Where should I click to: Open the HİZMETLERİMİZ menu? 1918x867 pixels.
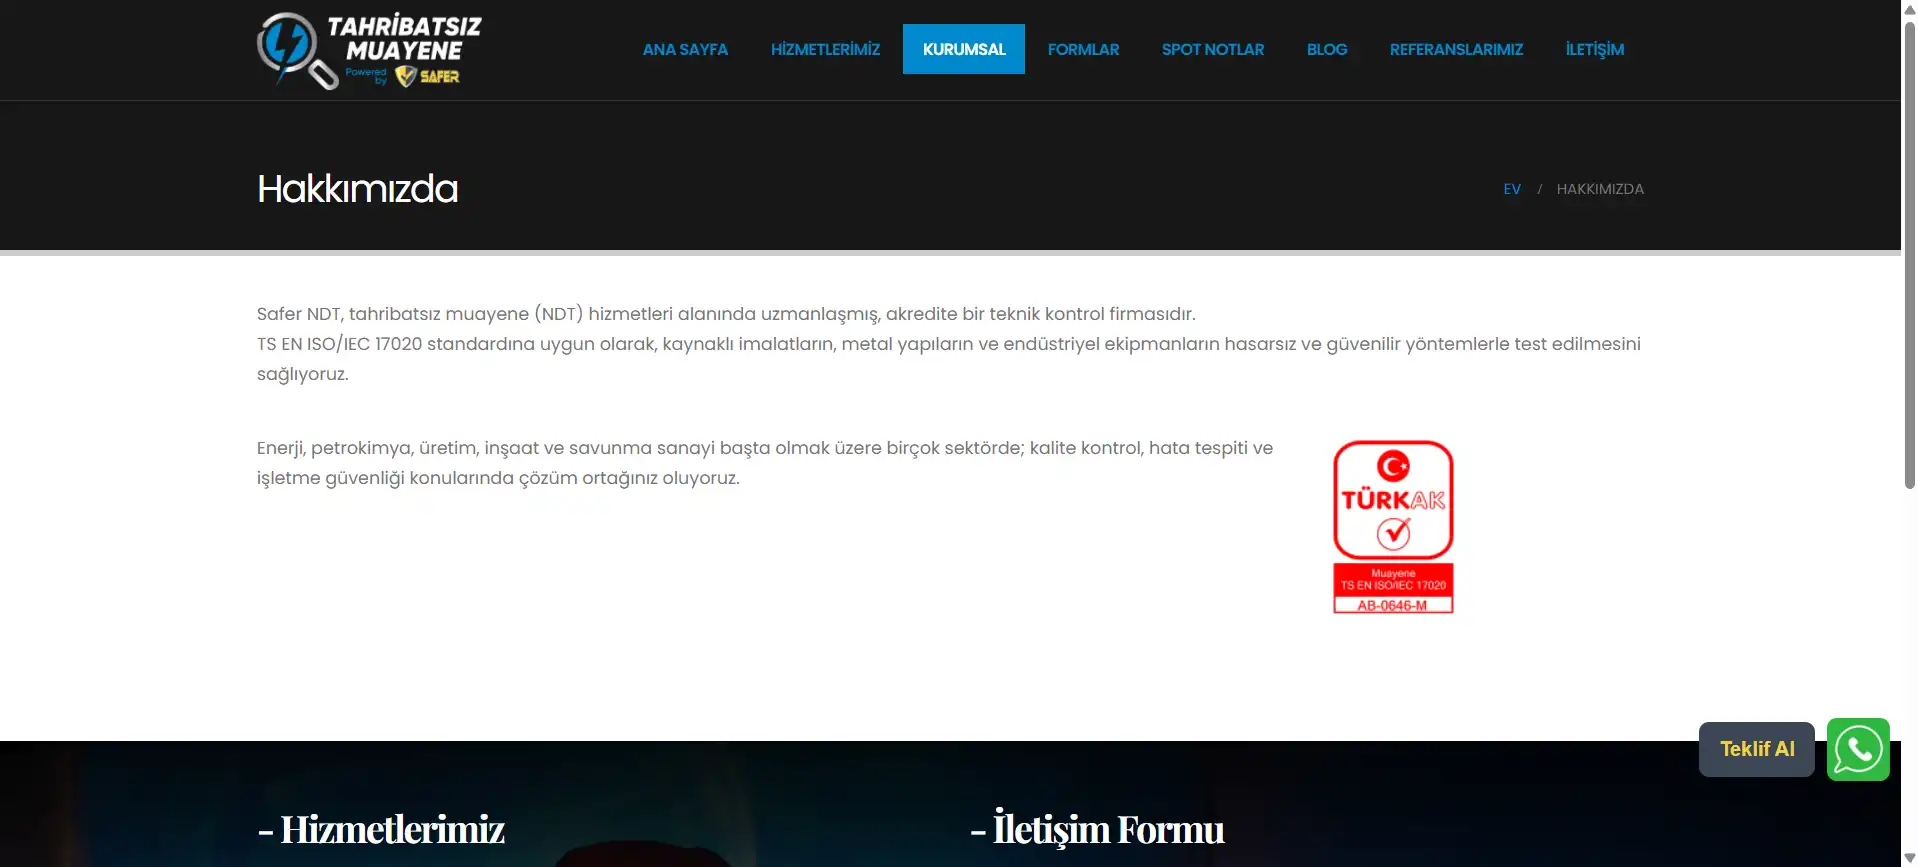825,49
